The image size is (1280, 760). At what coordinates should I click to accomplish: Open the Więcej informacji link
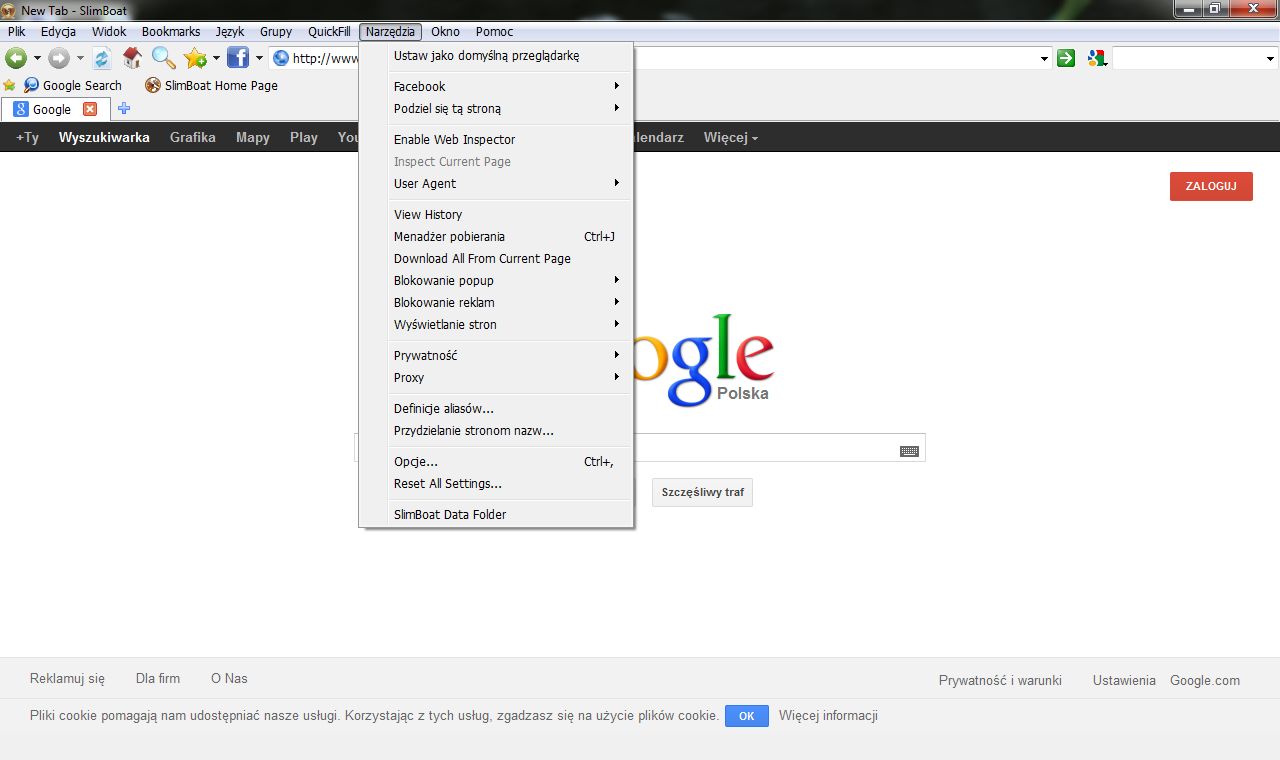828,716
